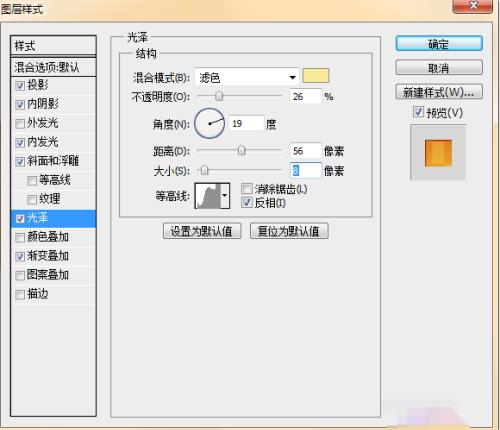This screenshot has height=430, width=500.
Task: Uncheck the 反相 invert checkbox
Action: tap(247, 202)
